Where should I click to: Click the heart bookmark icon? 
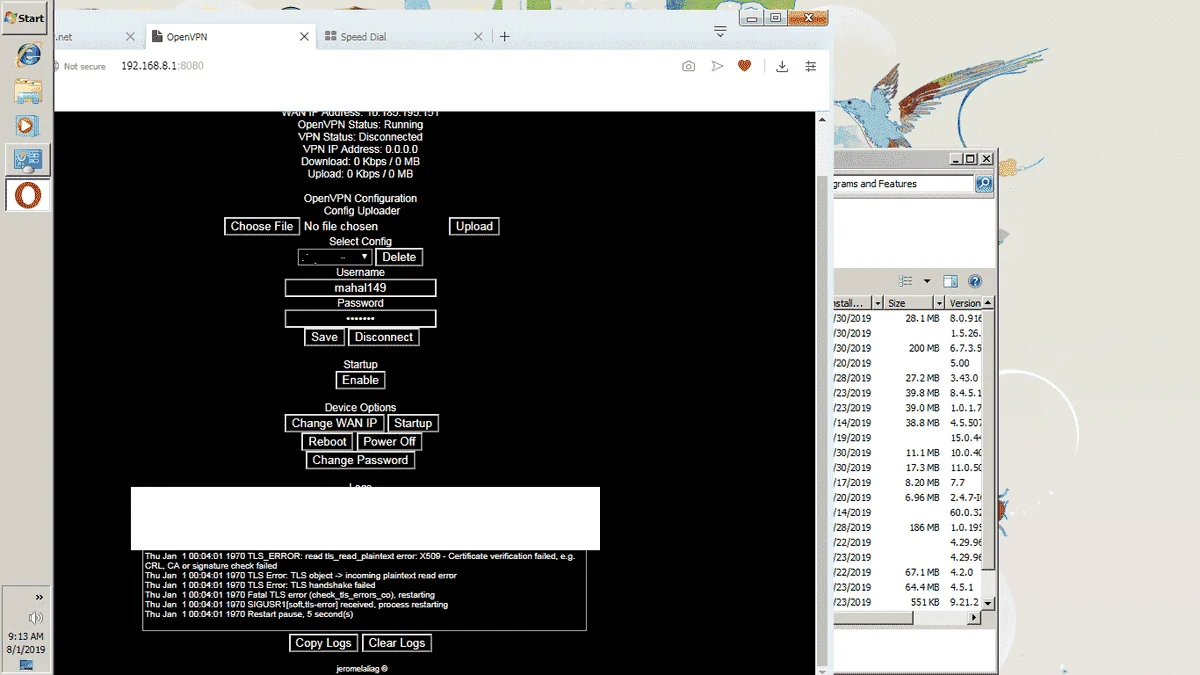tap(744, 66)
